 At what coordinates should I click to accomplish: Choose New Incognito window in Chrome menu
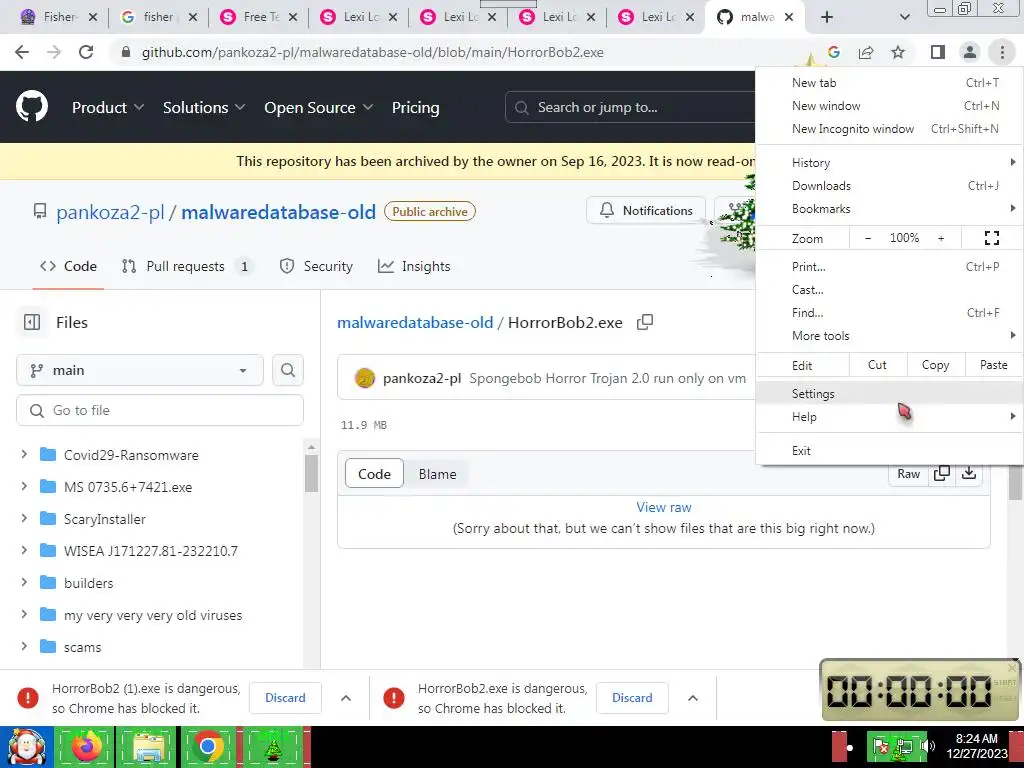pos(889,129)
